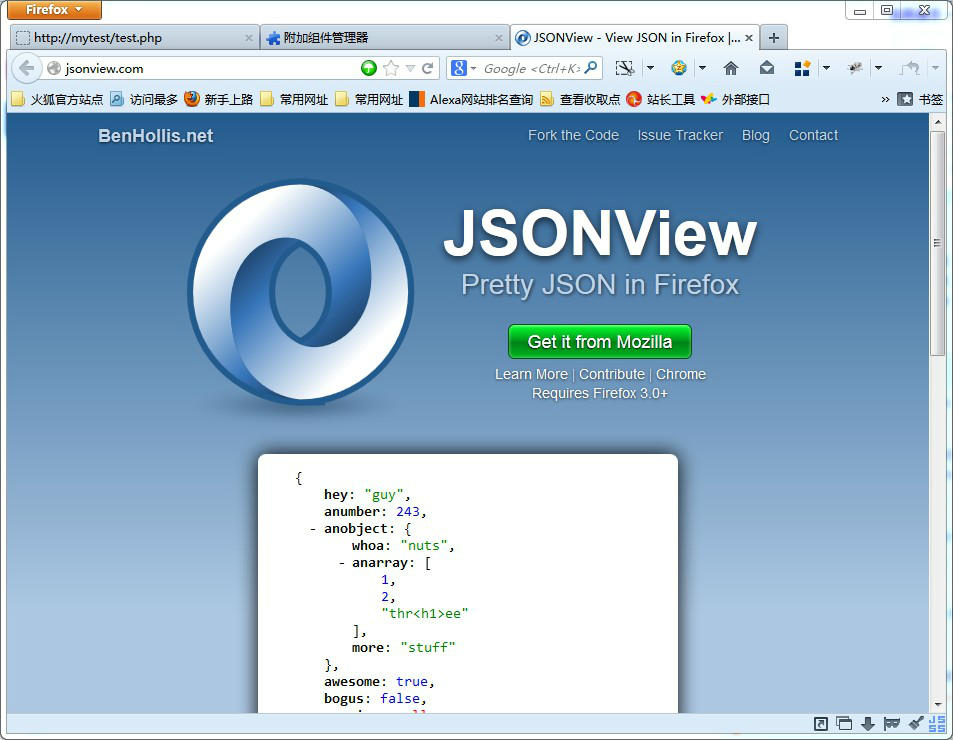This screenshot has height=740, width=953.
Task: Expand the dropdown beside the star badge icon
Action: coord(703,68)
